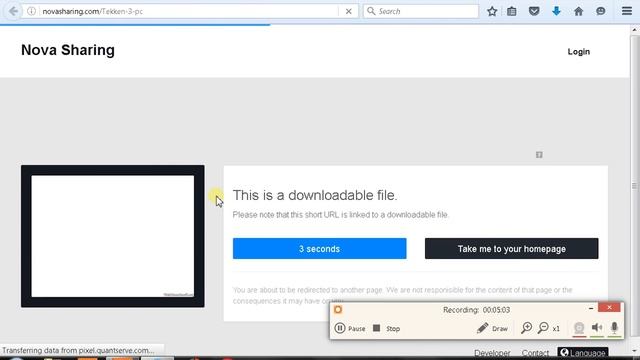Minimize the recording toolbar
The height and width of the screenshot is (360, 640).
591,308
